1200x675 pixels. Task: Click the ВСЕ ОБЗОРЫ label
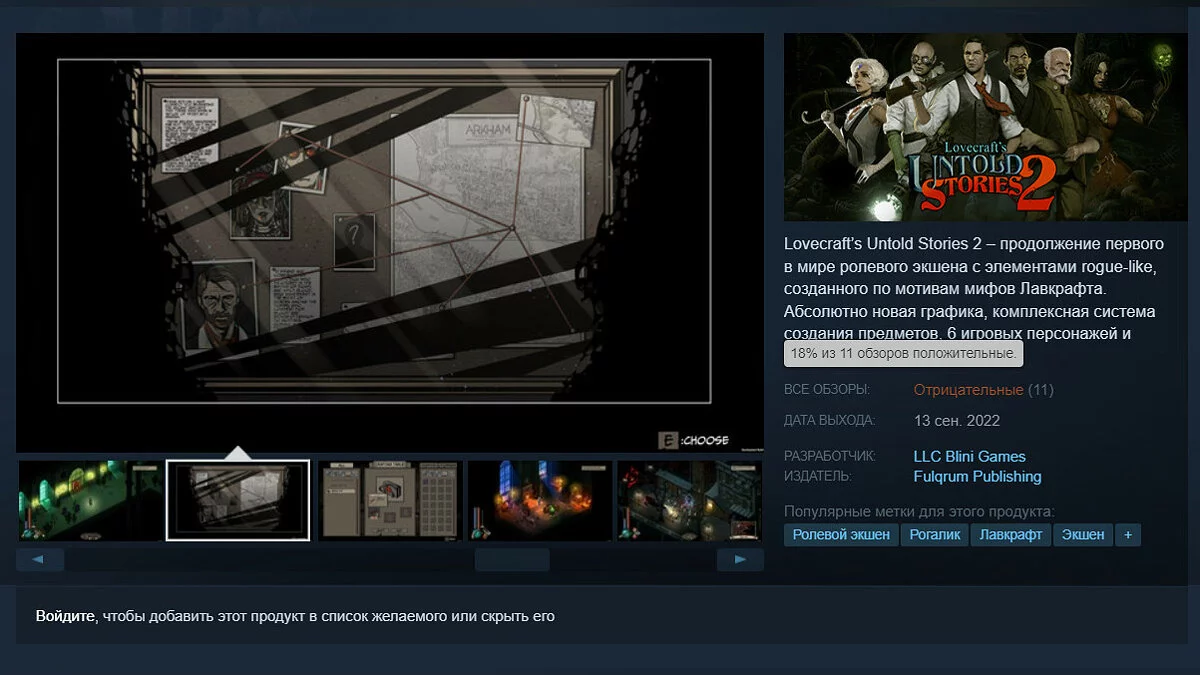pos(827,390)
